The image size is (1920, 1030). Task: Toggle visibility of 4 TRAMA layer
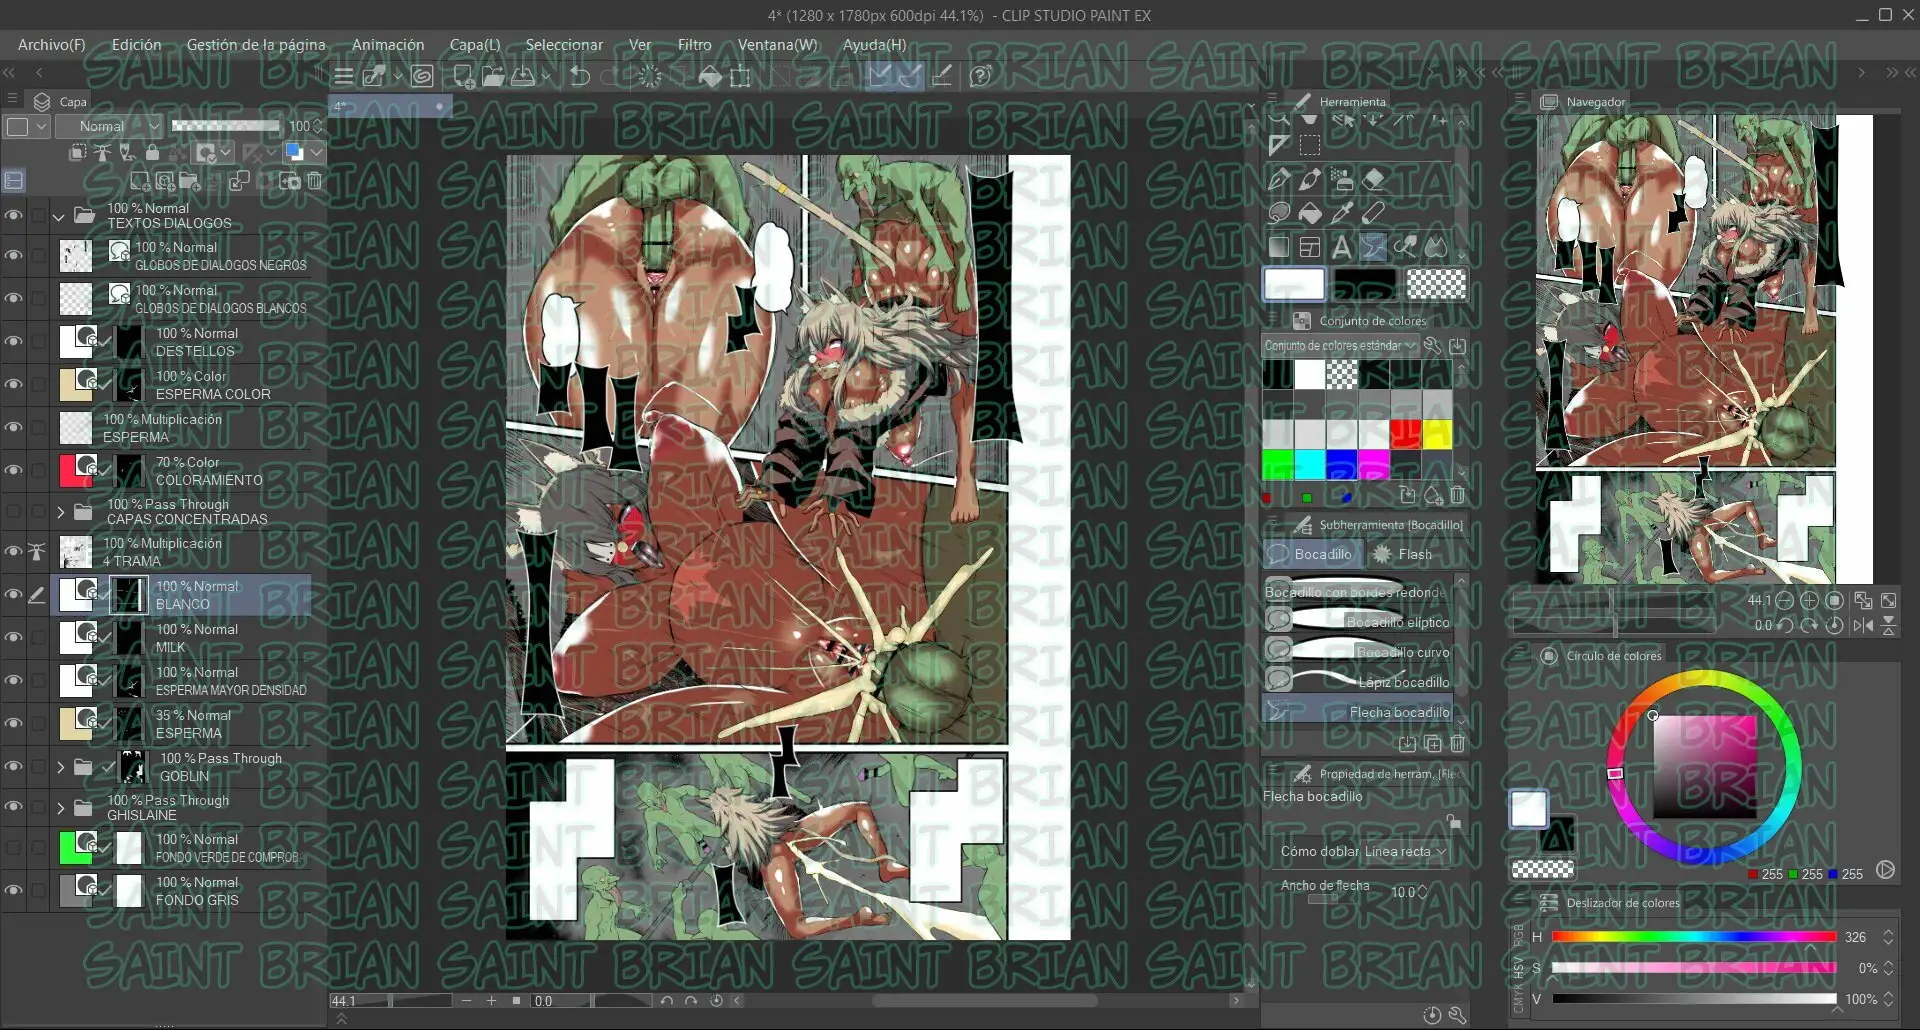(x=13, y=551)
